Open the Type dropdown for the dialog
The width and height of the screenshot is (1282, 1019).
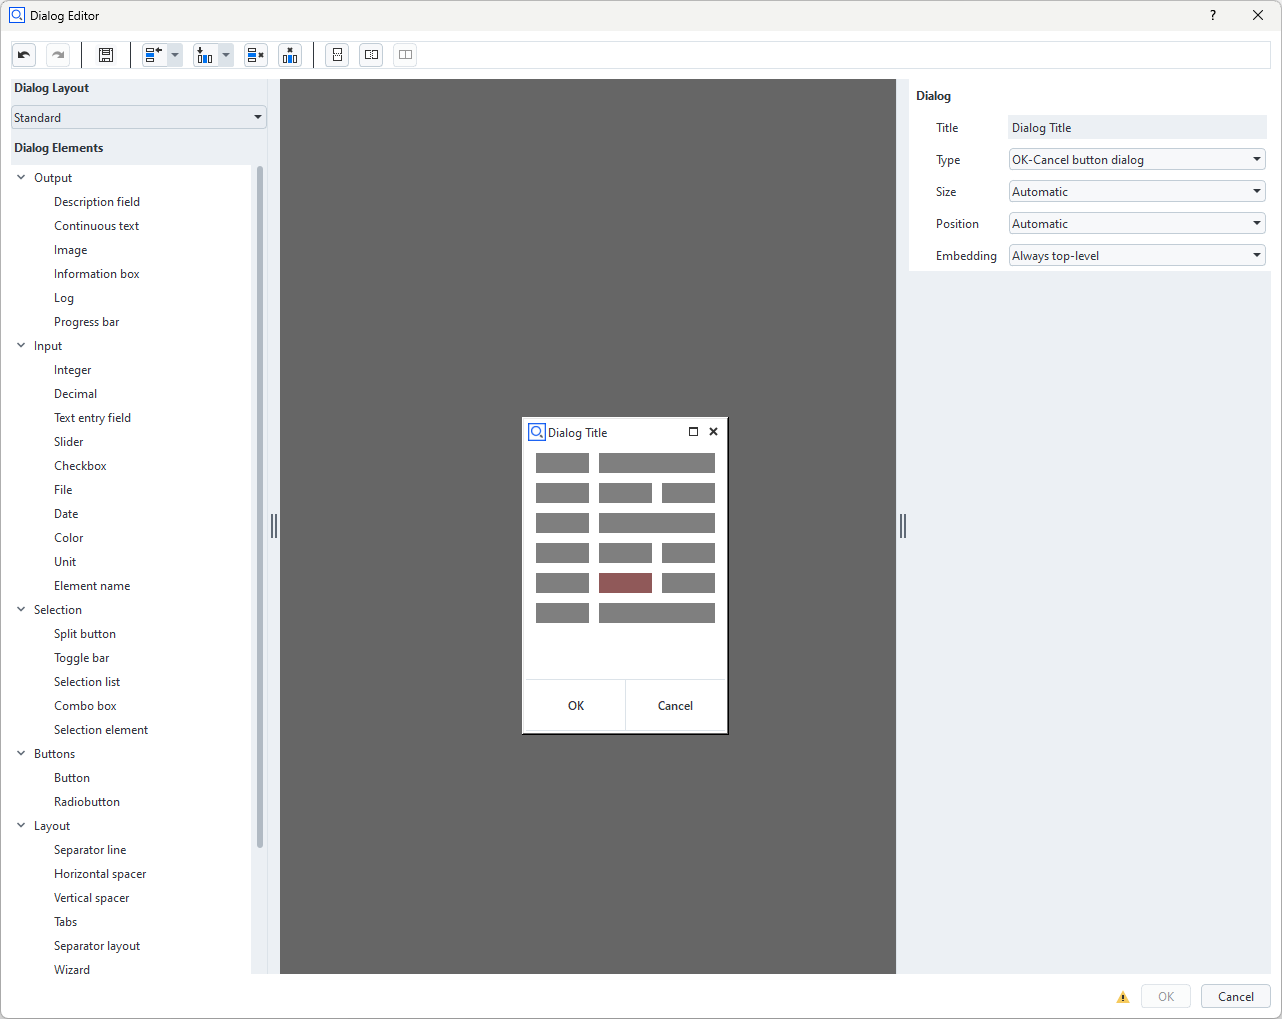click(x=1137, y=160)
